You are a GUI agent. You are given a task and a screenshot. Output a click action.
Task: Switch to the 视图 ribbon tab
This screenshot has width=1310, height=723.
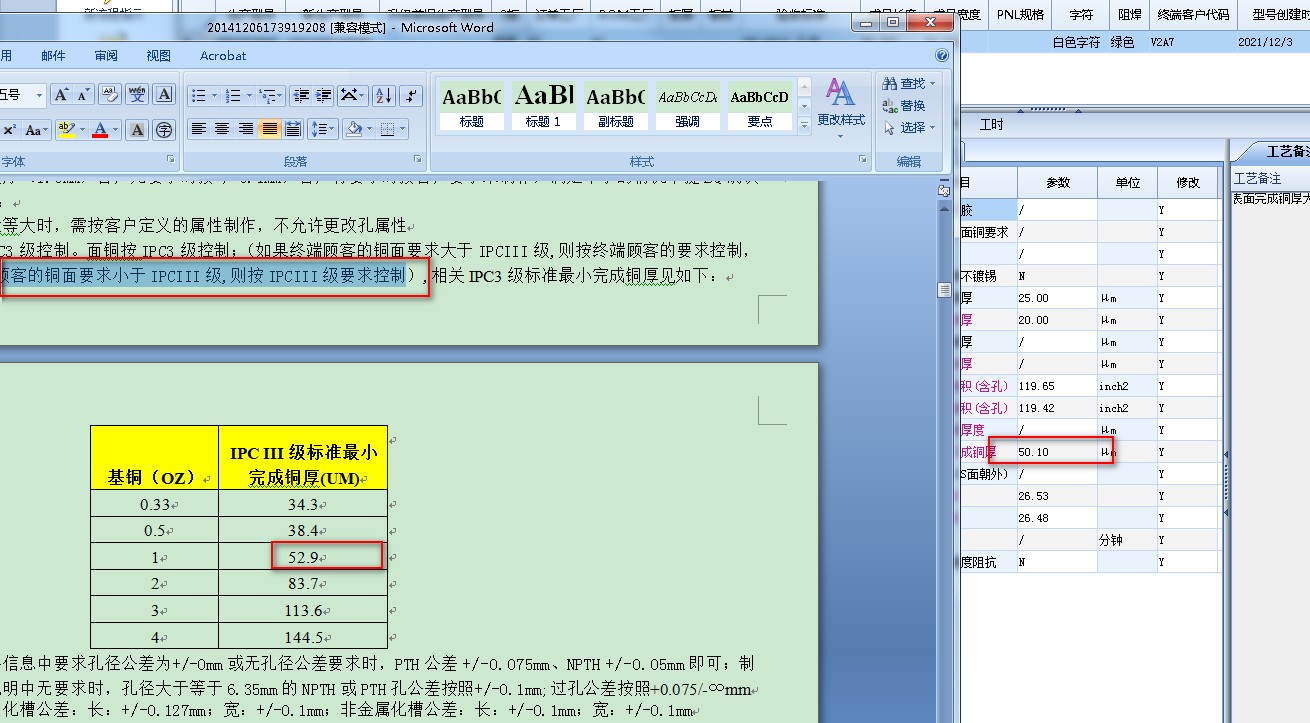pyautogui.click(x=159, y=56)
